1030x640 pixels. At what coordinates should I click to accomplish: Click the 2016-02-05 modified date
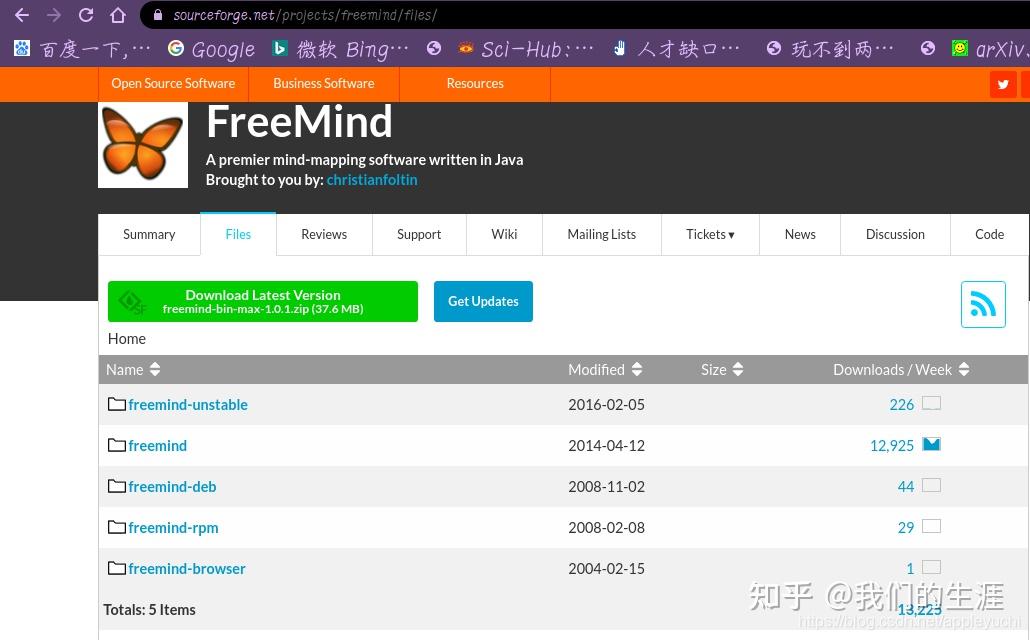(606, 405)
